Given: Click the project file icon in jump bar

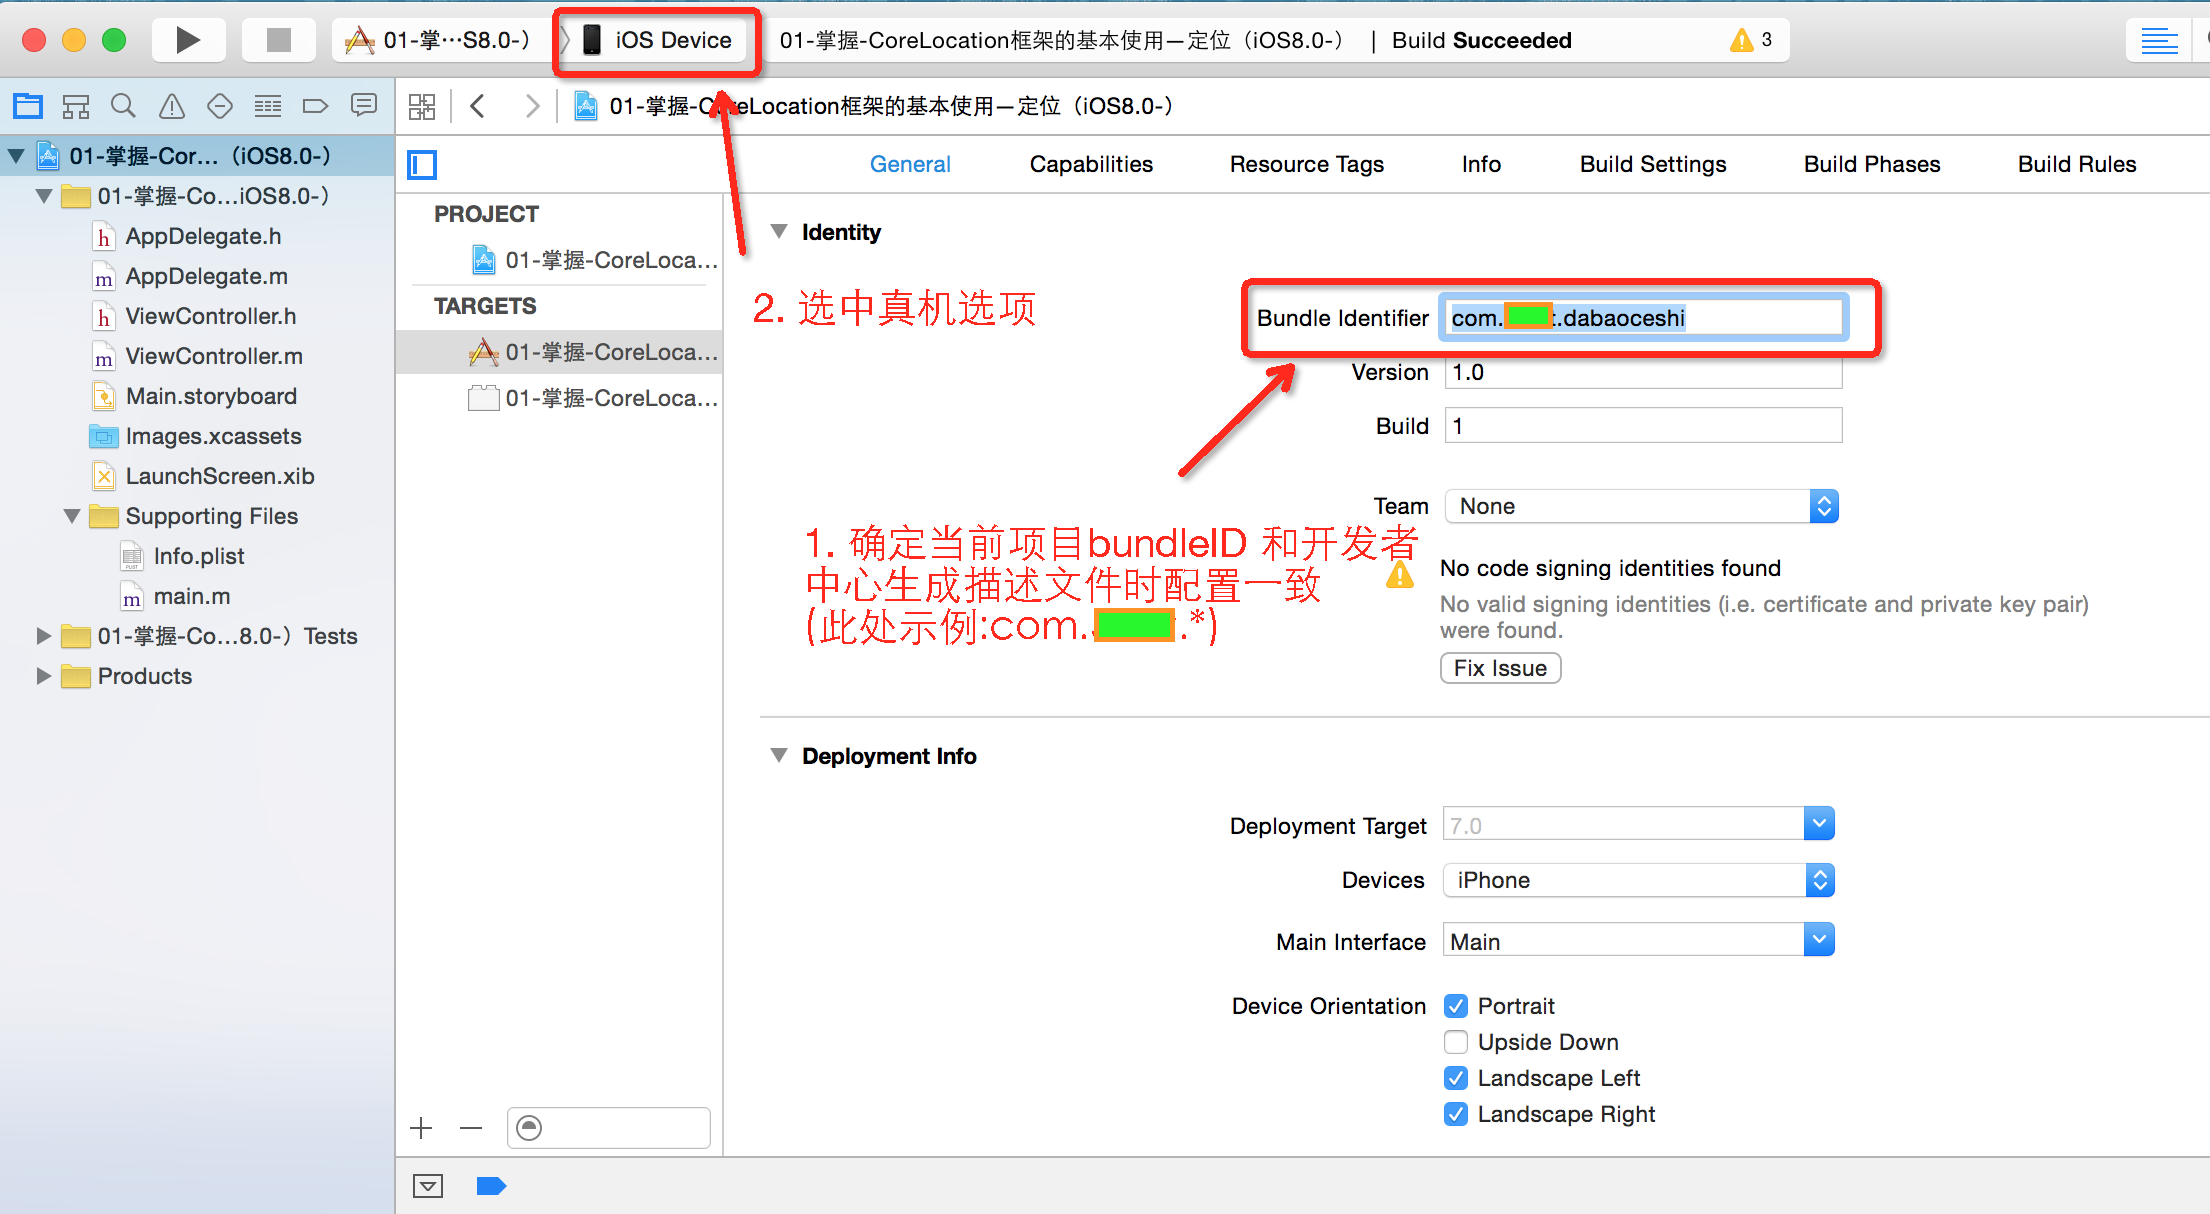Looking at the screenshot, I should click(x=586, y=106).
